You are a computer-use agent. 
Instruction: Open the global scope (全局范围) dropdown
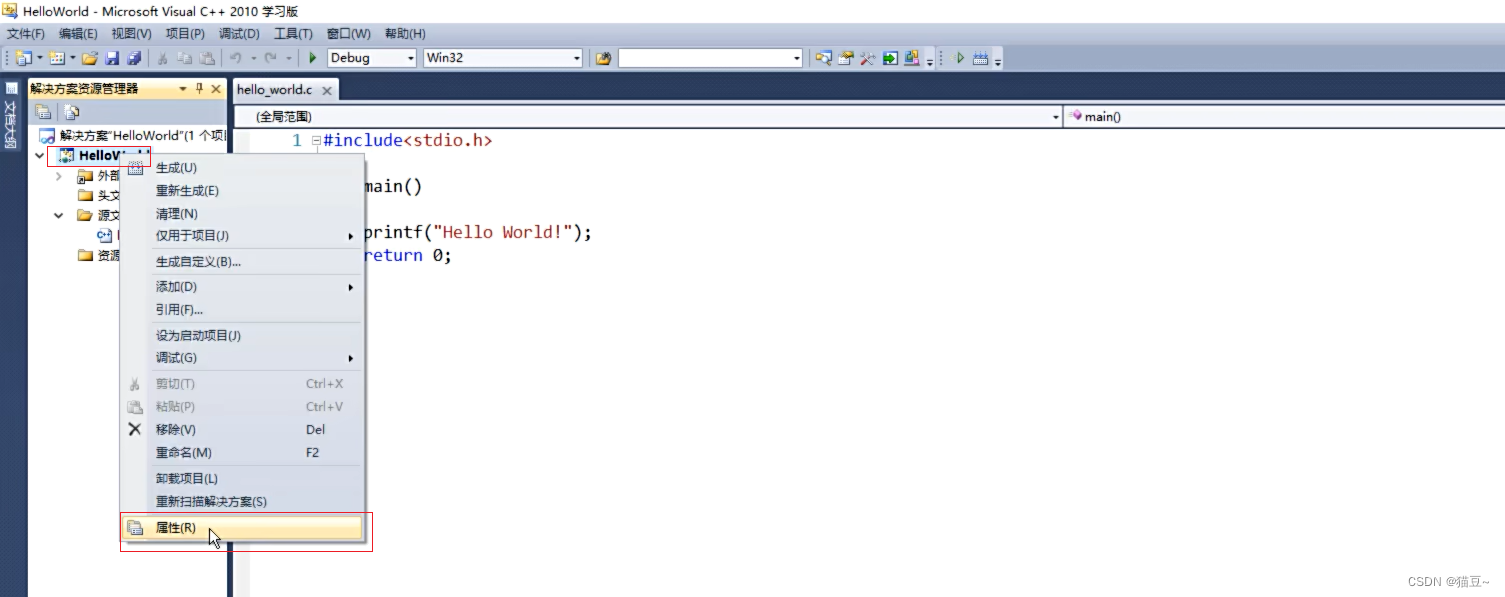click(1056, 117)
